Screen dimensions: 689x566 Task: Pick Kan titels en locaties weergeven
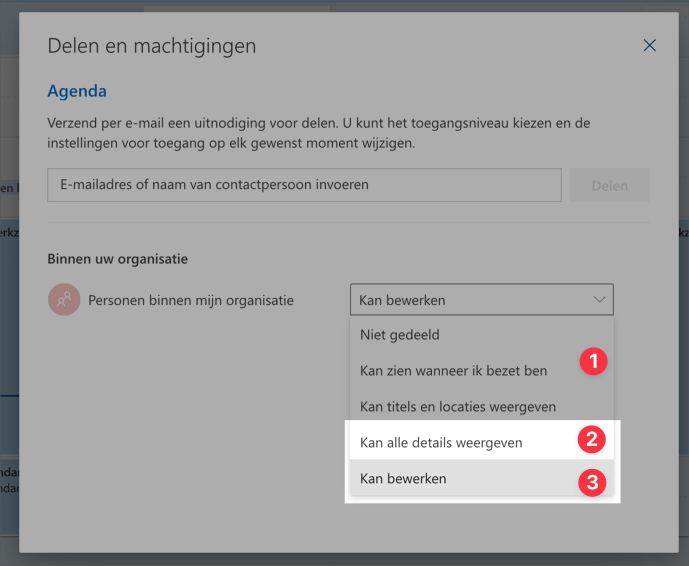(458, 407)
